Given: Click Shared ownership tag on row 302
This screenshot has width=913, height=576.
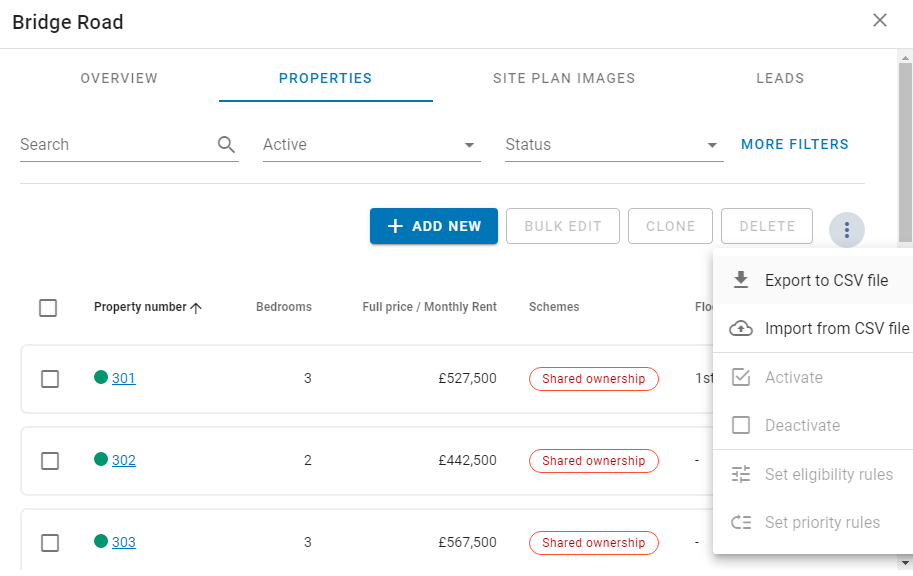Looking at the screenshot, I should click(x=594, y=461).
